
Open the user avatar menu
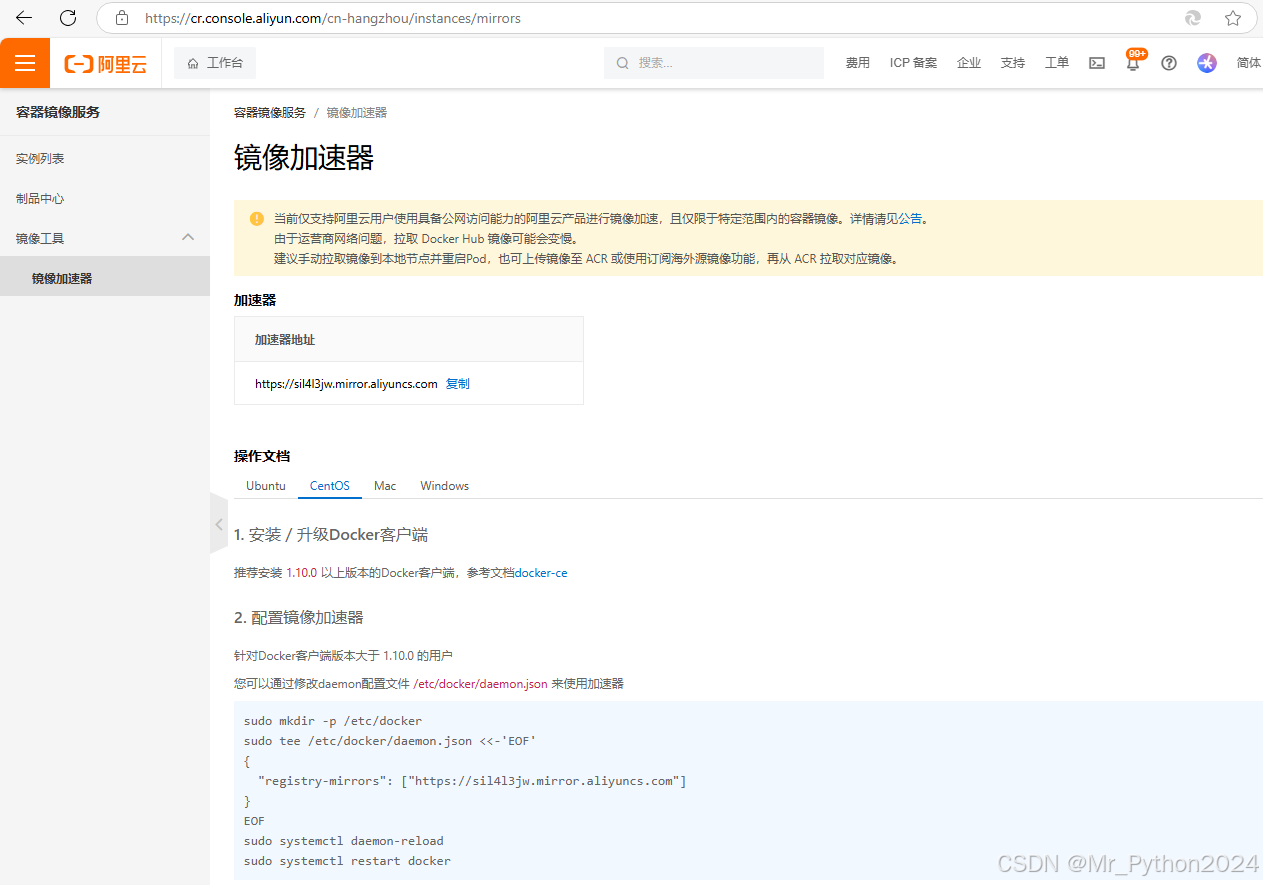click(x=1207, y=63)
